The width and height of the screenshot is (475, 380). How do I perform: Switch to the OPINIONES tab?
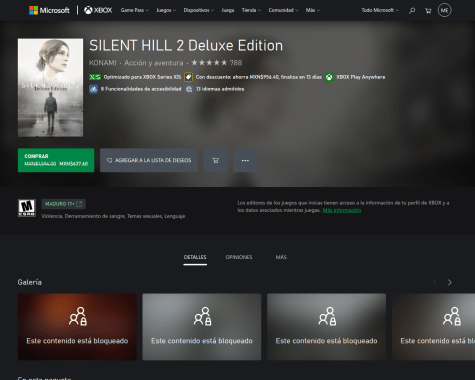(239, 257)
